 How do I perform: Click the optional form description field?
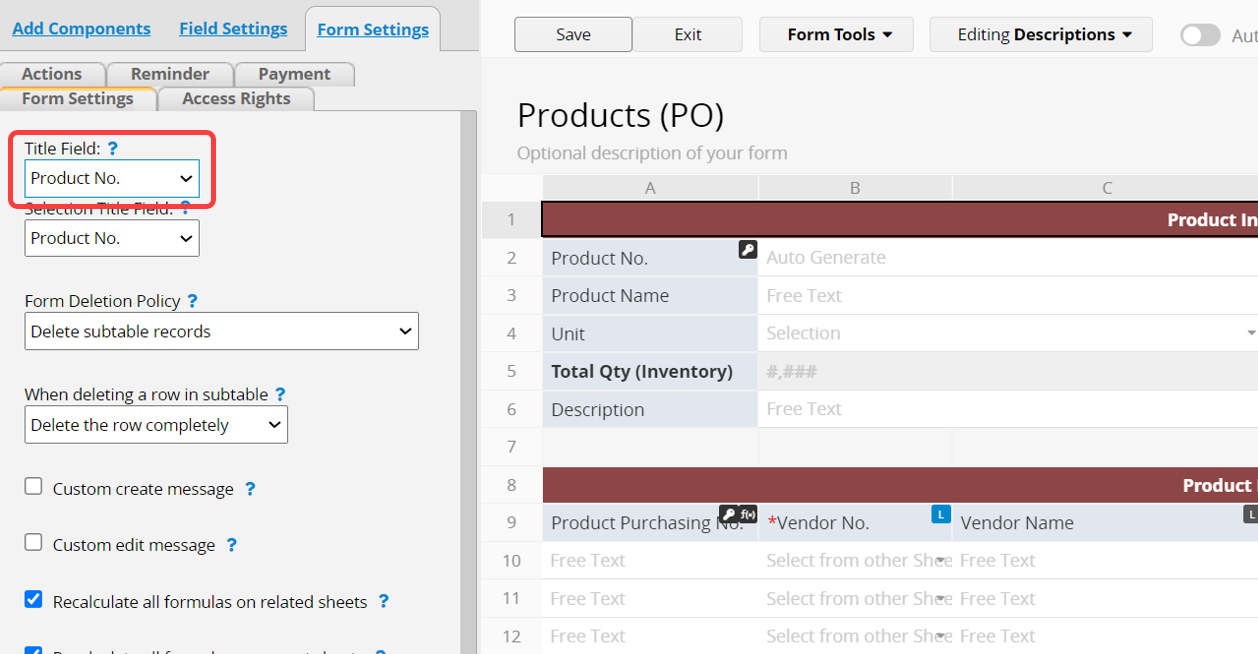(x=652, y=153)
